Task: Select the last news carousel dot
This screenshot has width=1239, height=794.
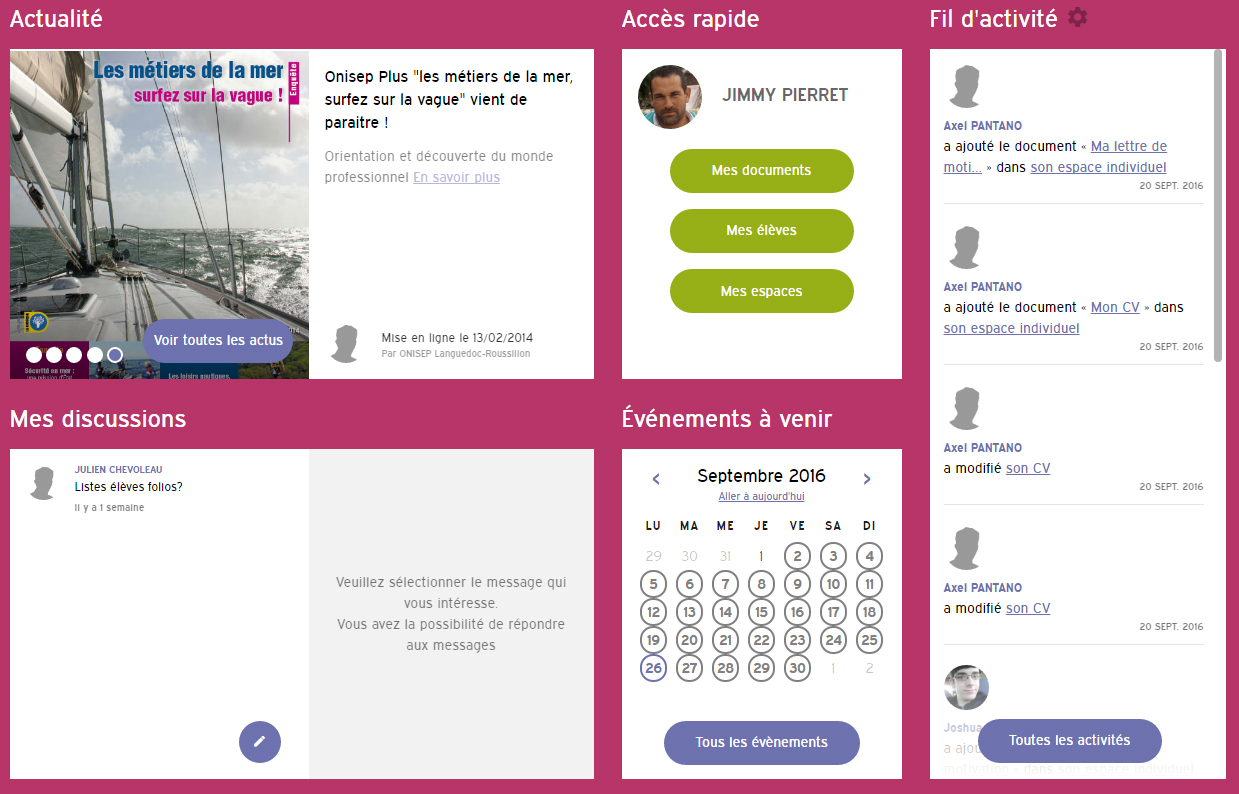Action: [115, 355]
